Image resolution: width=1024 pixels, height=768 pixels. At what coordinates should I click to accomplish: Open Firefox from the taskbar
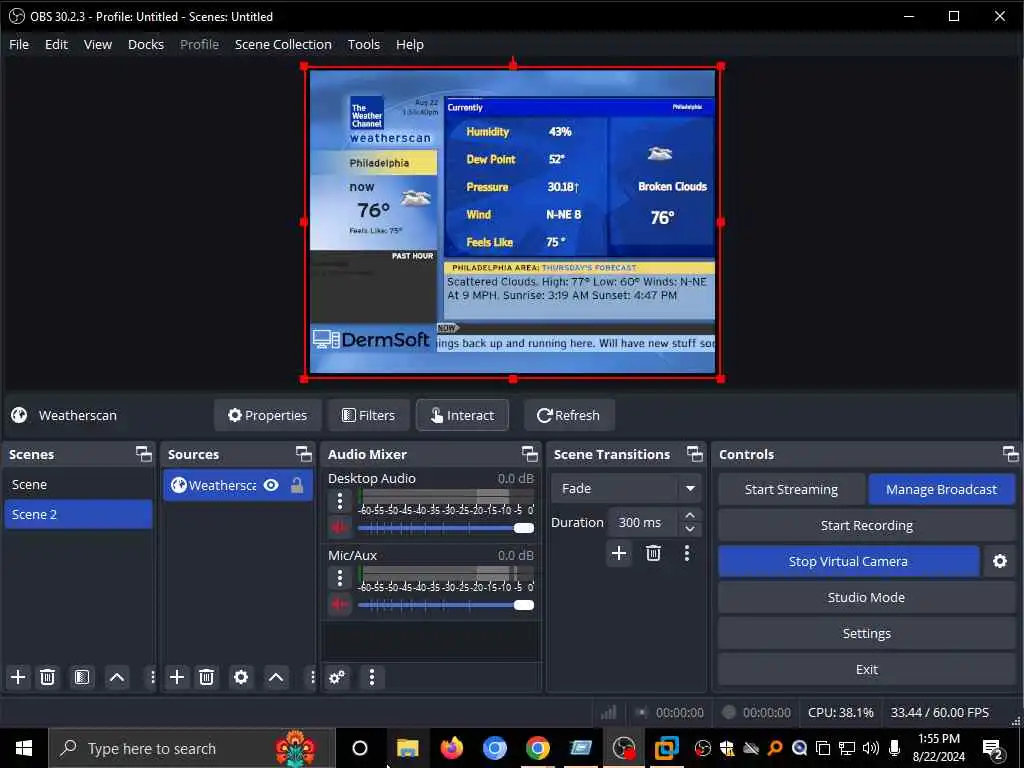[451, 748]
